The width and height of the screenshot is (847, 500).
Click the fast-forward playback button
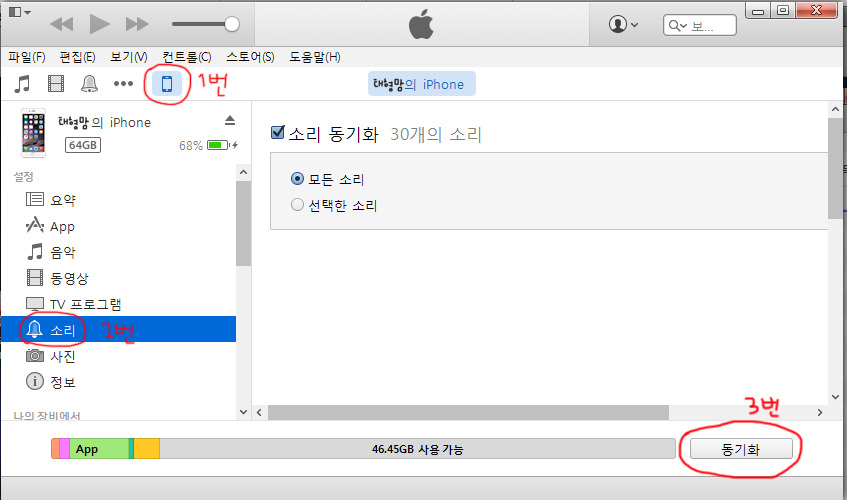pos(137,24)
